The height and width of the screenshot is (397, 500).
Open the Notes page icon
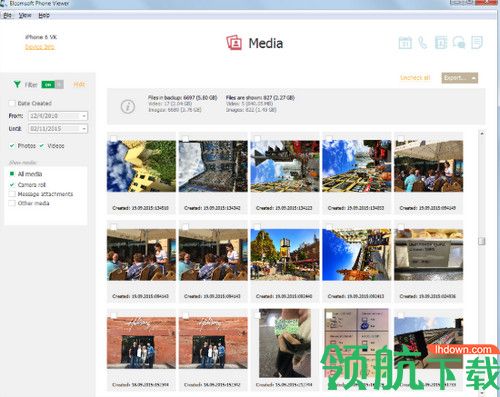point(477,43)
